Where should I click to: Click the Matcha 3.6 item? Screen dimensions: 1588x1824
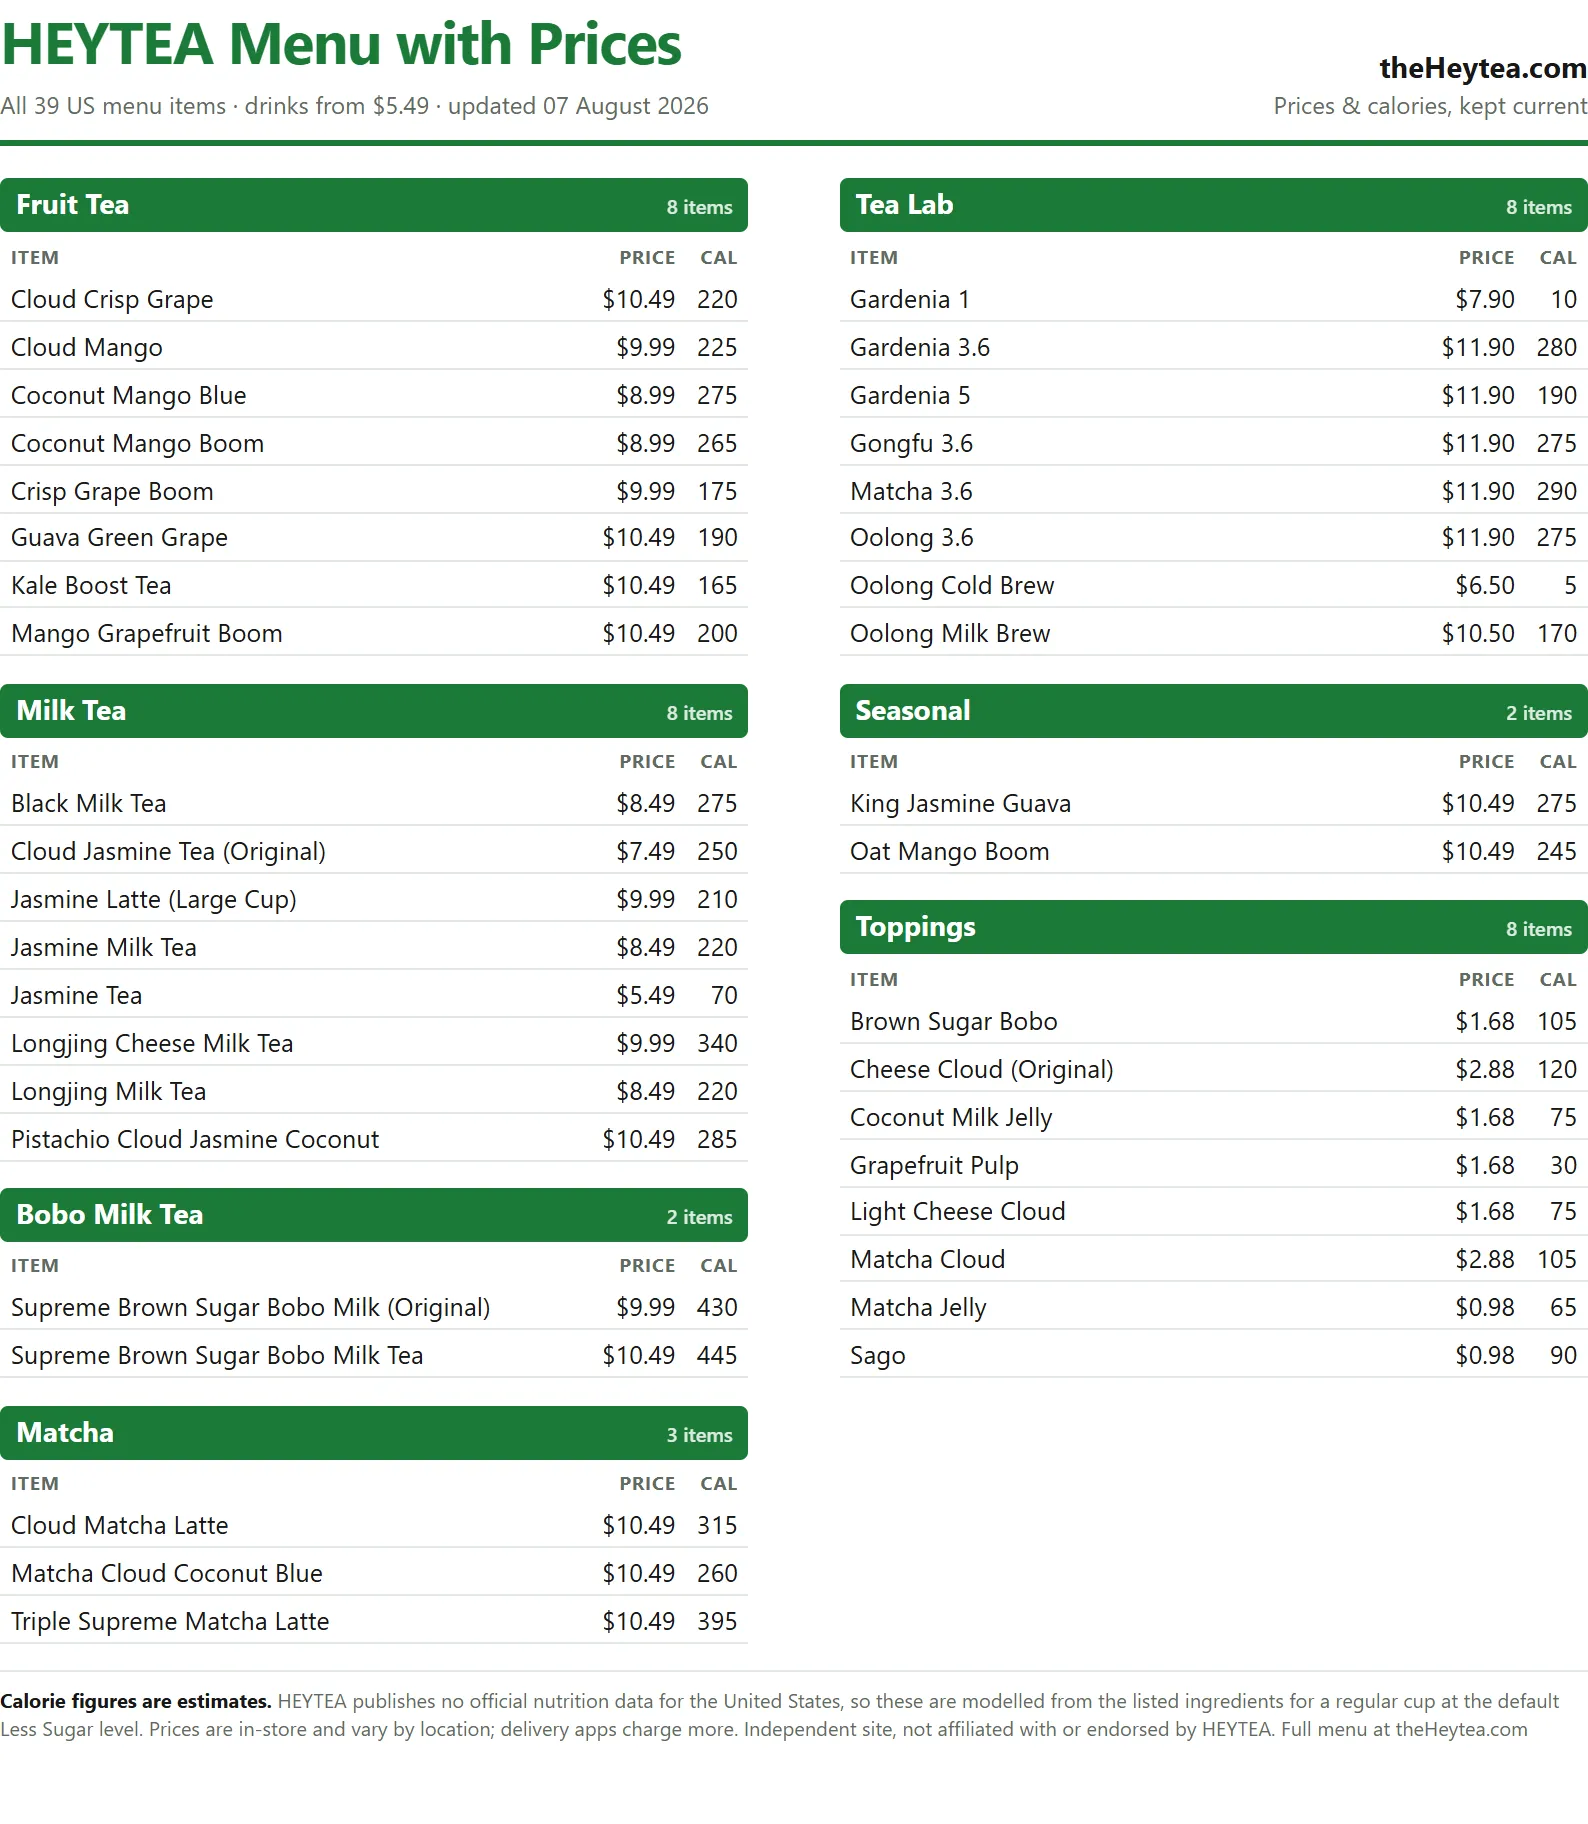click(x=1213, y=491)
